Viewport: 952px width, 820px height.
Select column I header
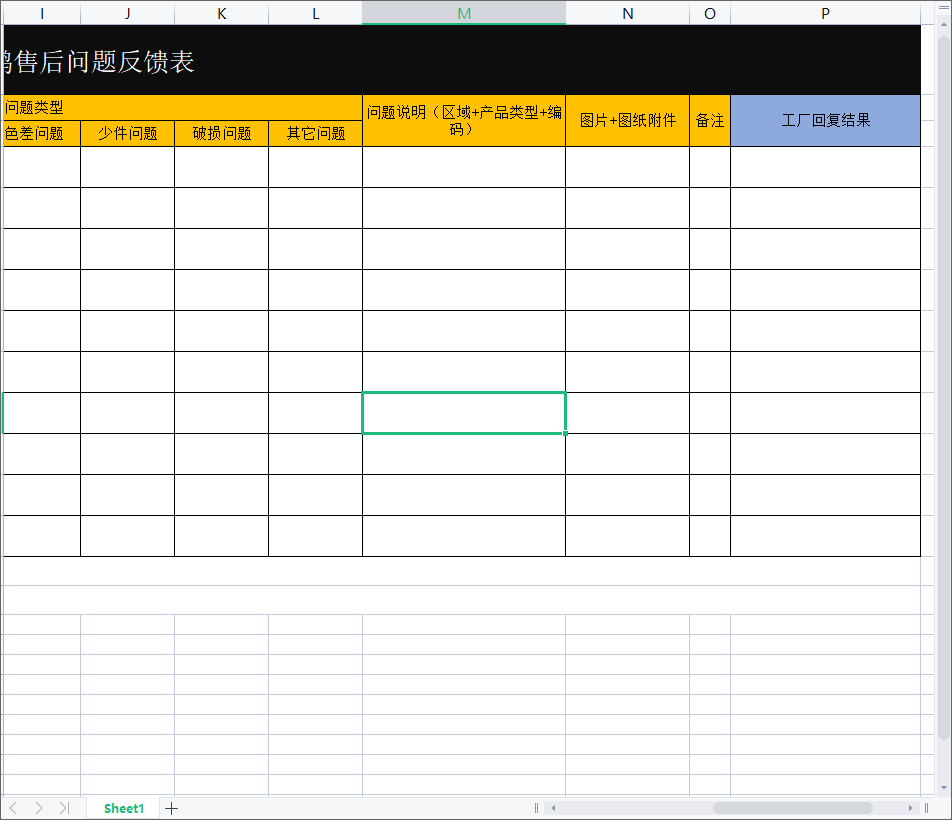[x=42, y=13]
